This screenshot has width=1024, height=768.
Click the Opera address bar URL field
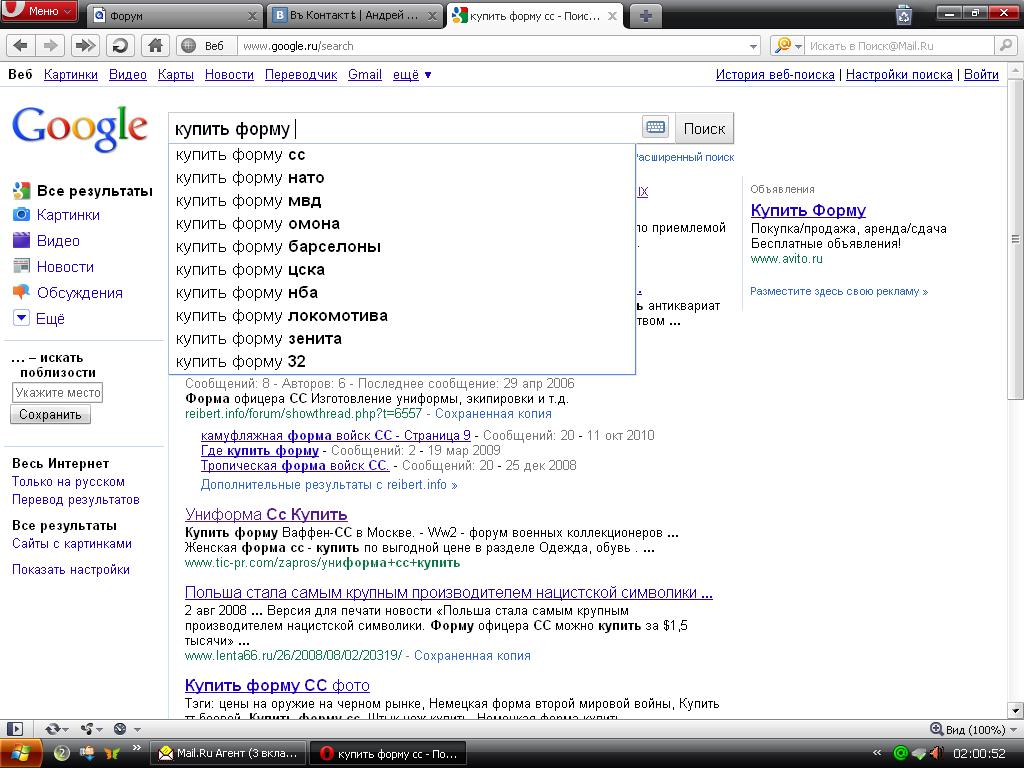pos(493,46)
